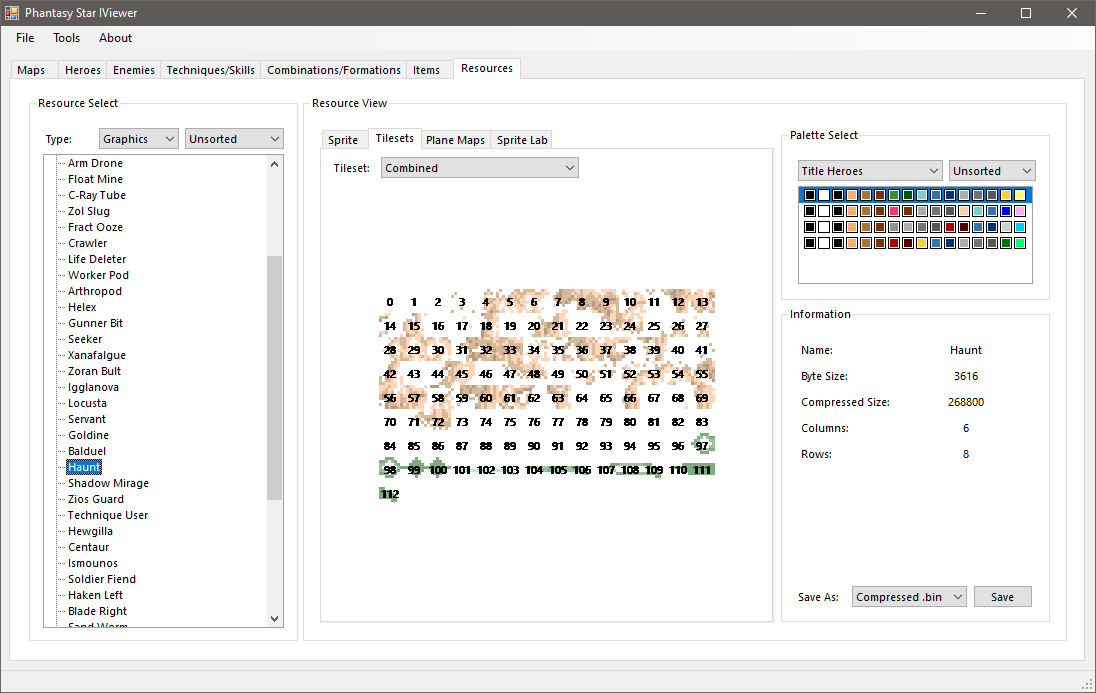This screenshot has height=693, width=1096.
Task: Open the About menu
Action: (115, 38)
